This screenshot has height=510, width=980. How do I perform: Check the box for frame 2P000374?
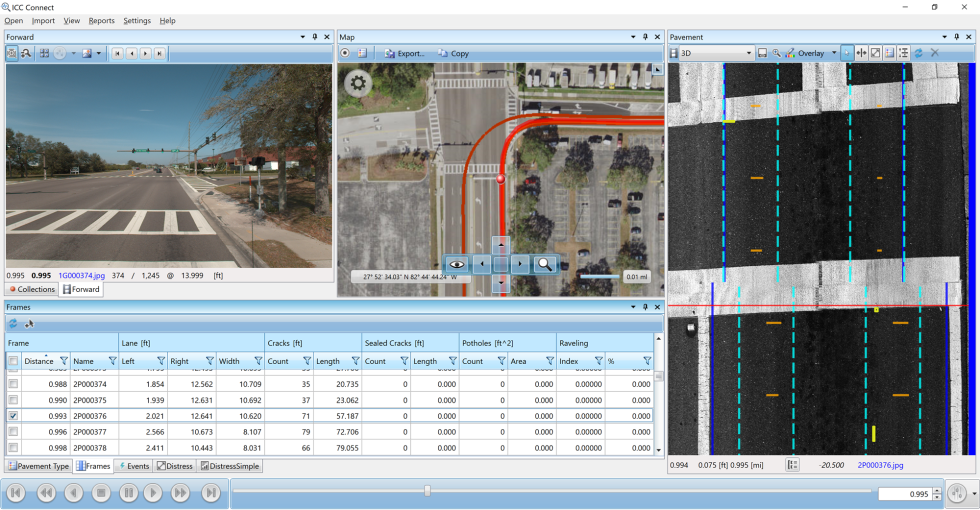click(13, 384)
